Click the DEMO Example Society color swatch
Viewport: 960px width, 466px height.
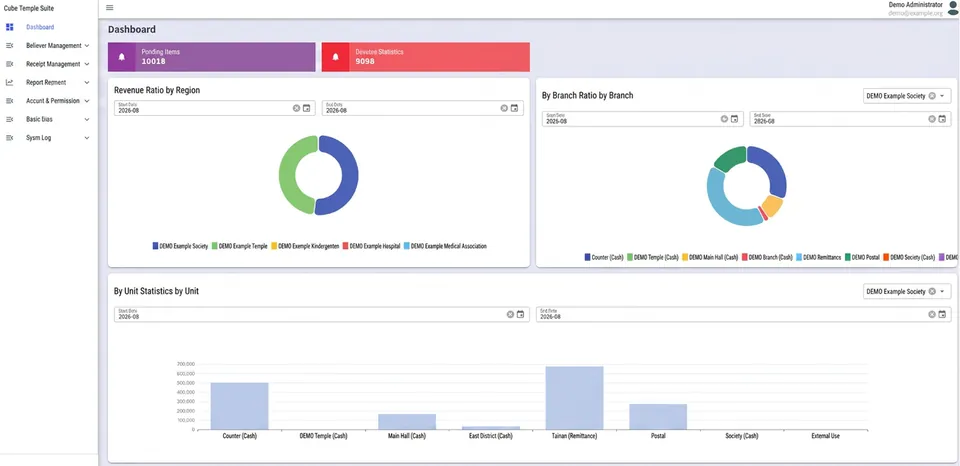(x=156, y=246)
